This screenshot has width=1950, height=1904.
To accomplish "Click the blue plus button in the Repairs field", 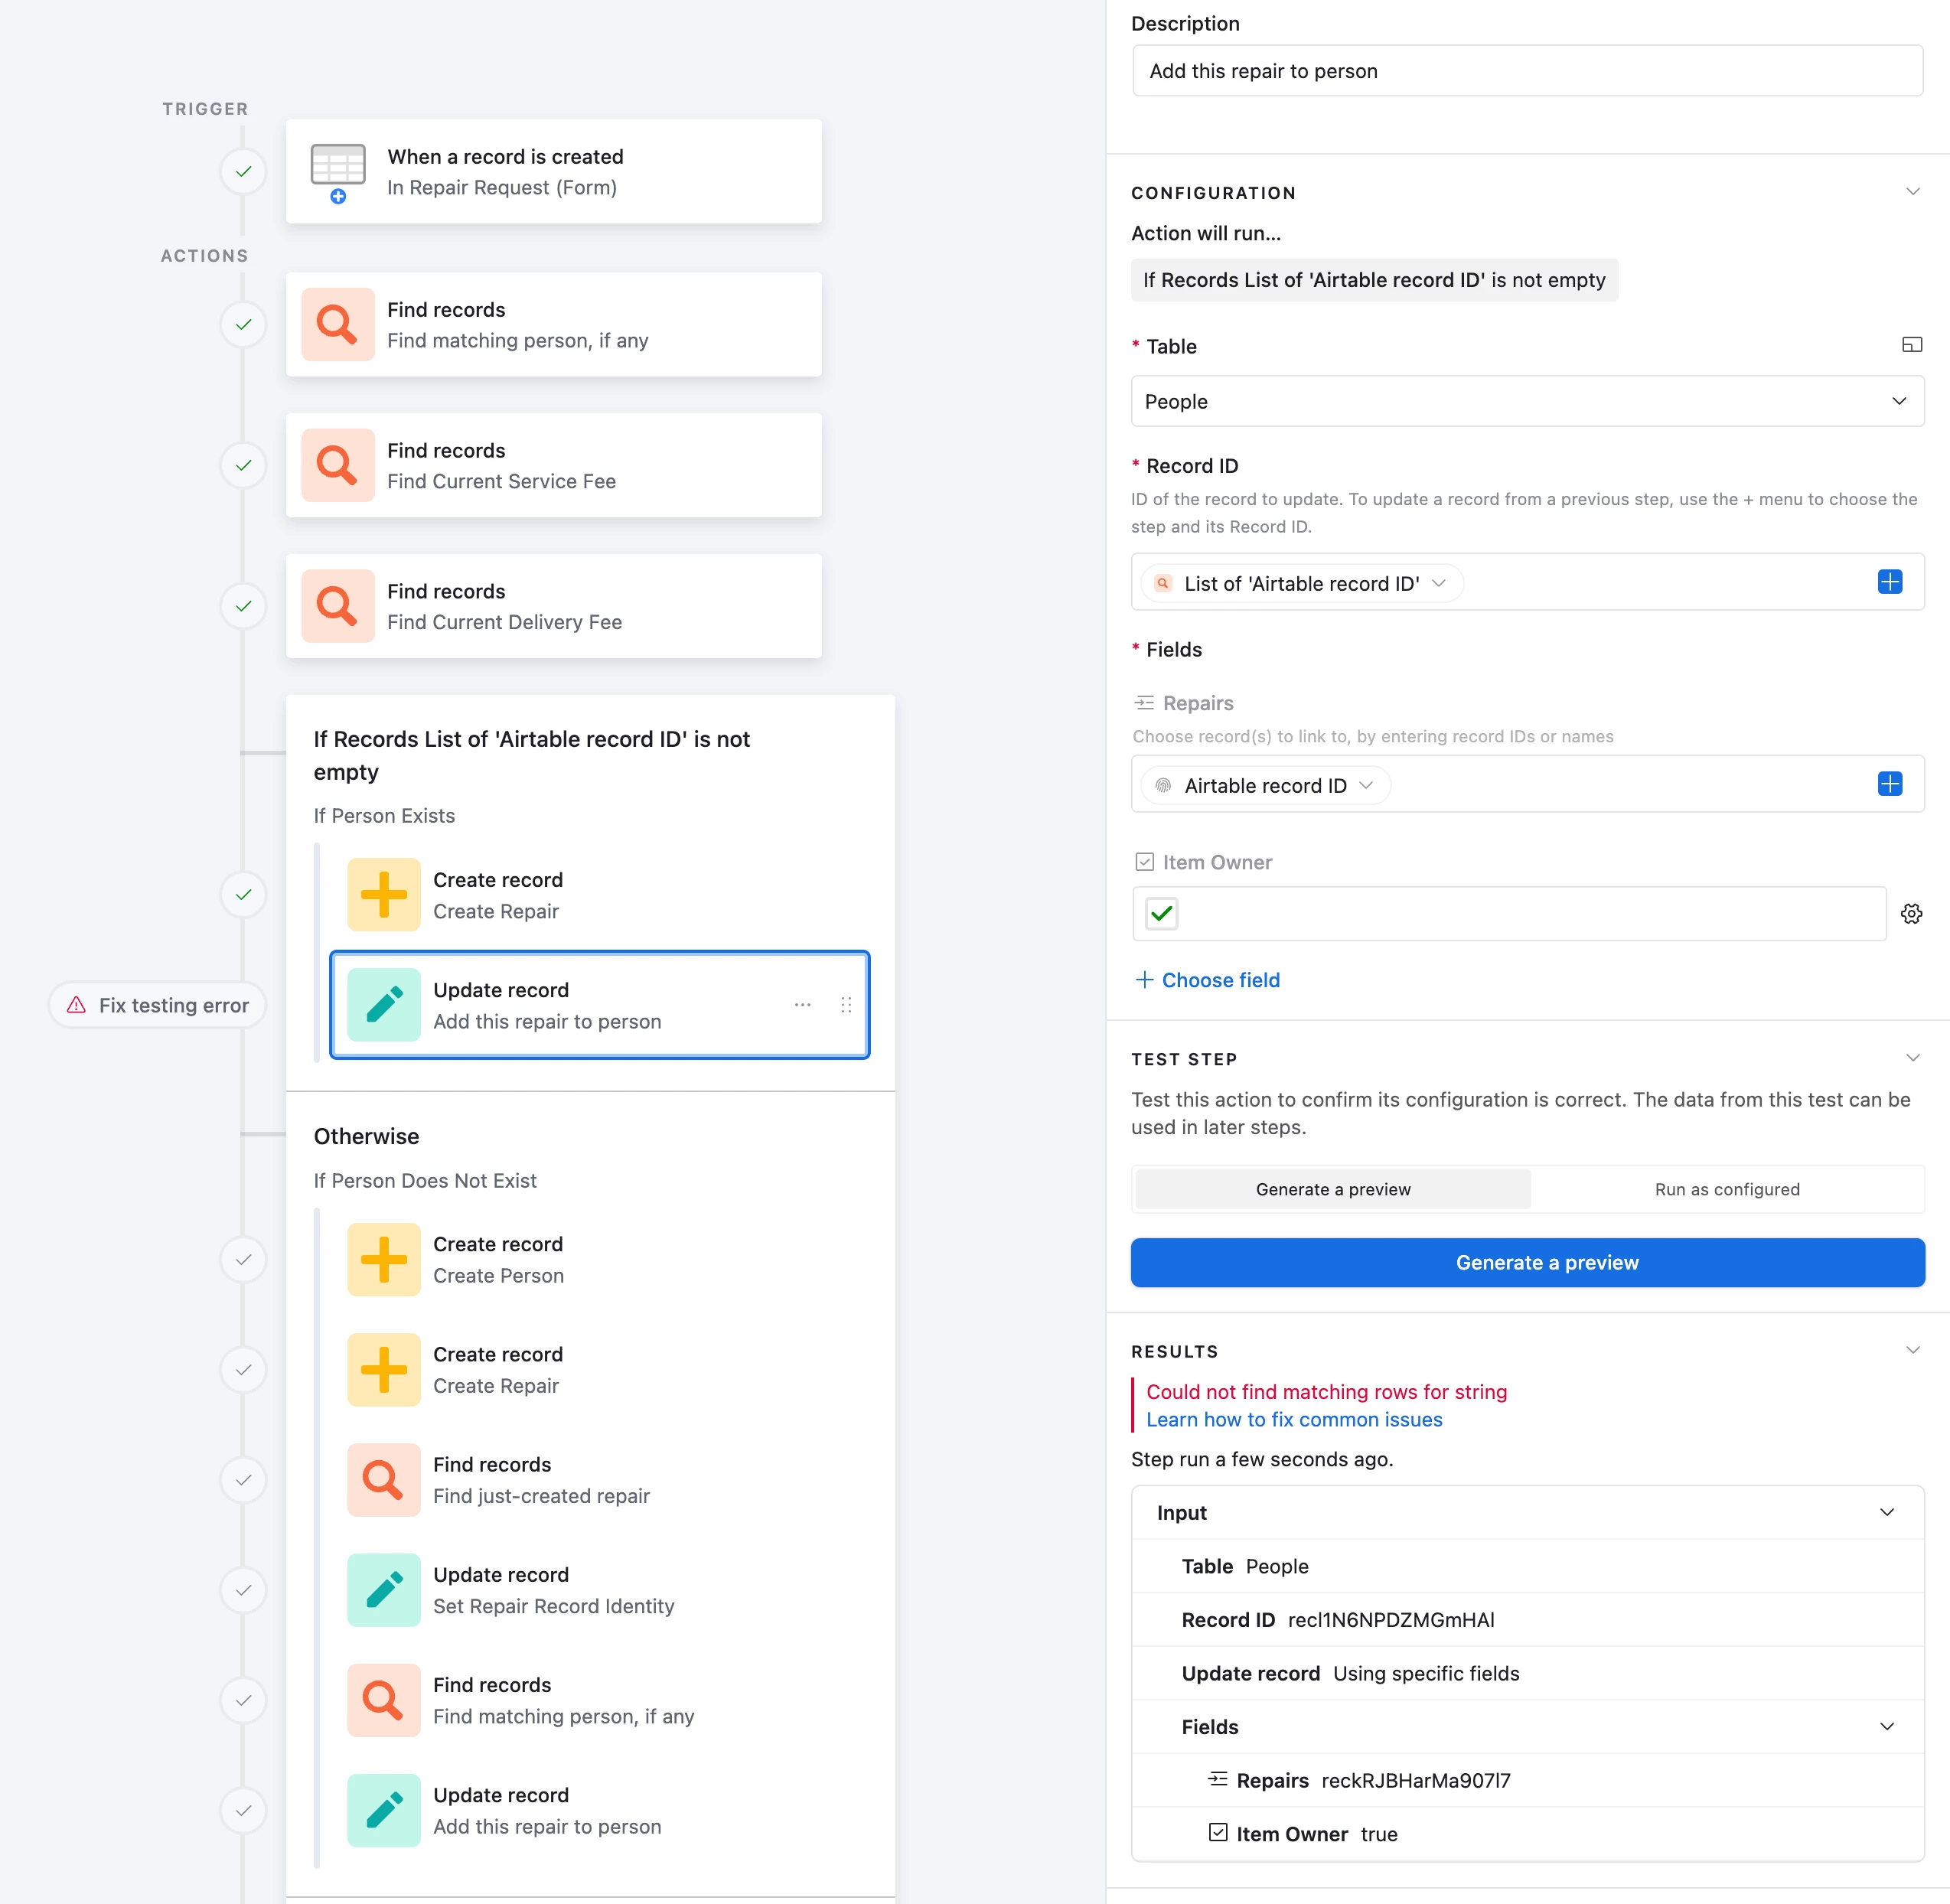I will tap(1889, 784).
